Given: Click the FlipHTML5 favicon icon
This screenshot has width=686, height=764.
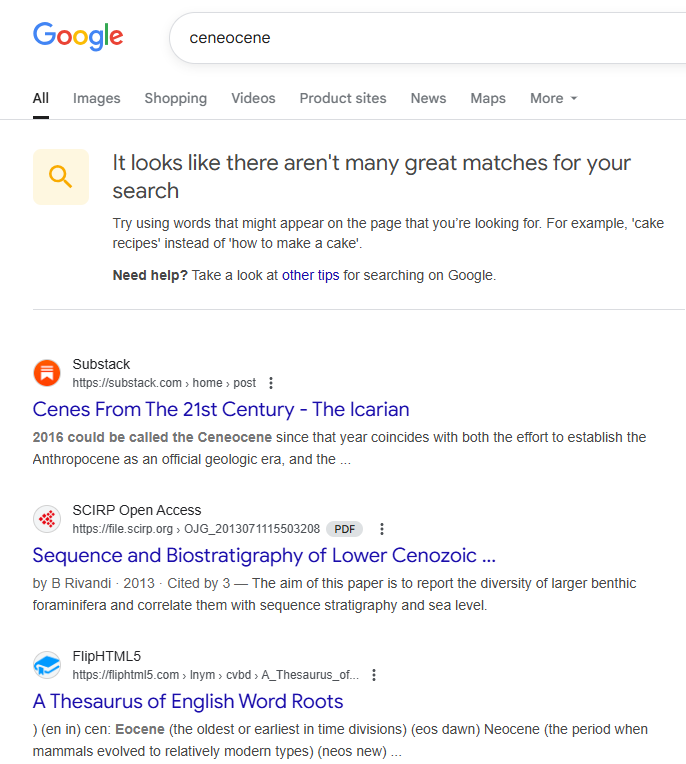Looking at the screenshot, I should point(47,665).
